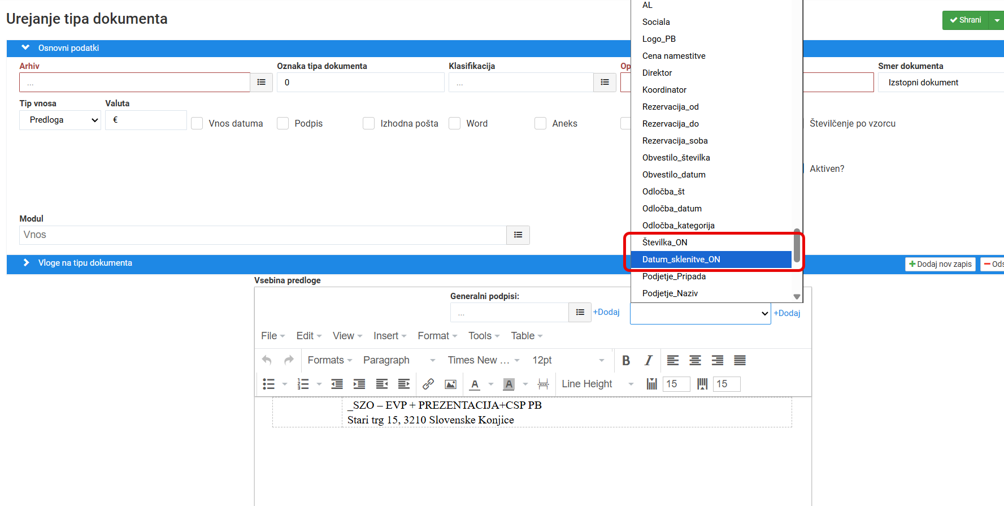Redo the last edit in the editor
The width and height of the screenshot is (1004, 506).
[289, 360]
